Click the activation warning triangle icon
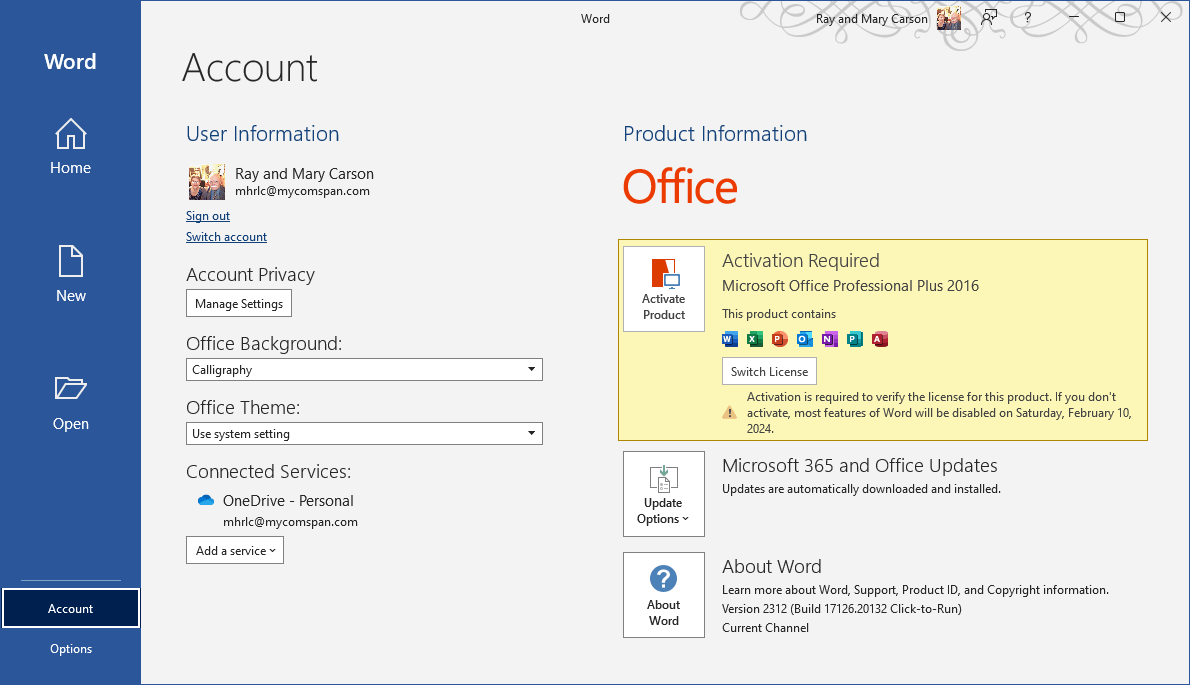Viewport: 1190px width, 685px height. 729,413
